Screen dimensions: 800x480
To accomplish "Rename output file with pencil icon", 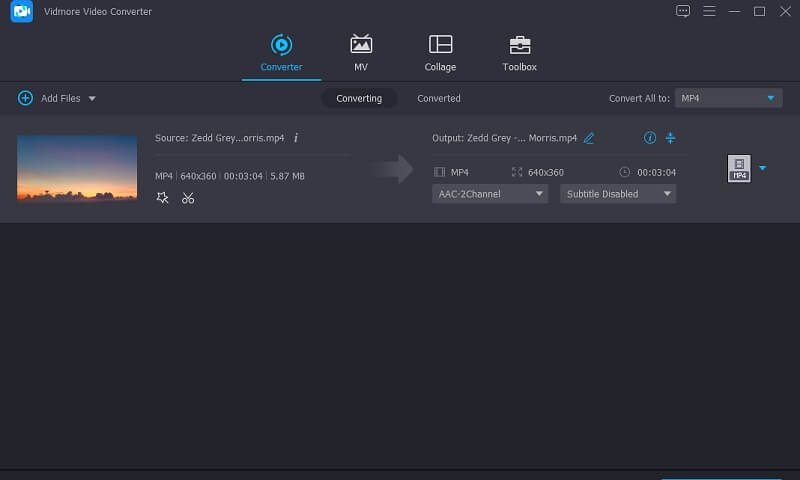I will click(589, 138).
